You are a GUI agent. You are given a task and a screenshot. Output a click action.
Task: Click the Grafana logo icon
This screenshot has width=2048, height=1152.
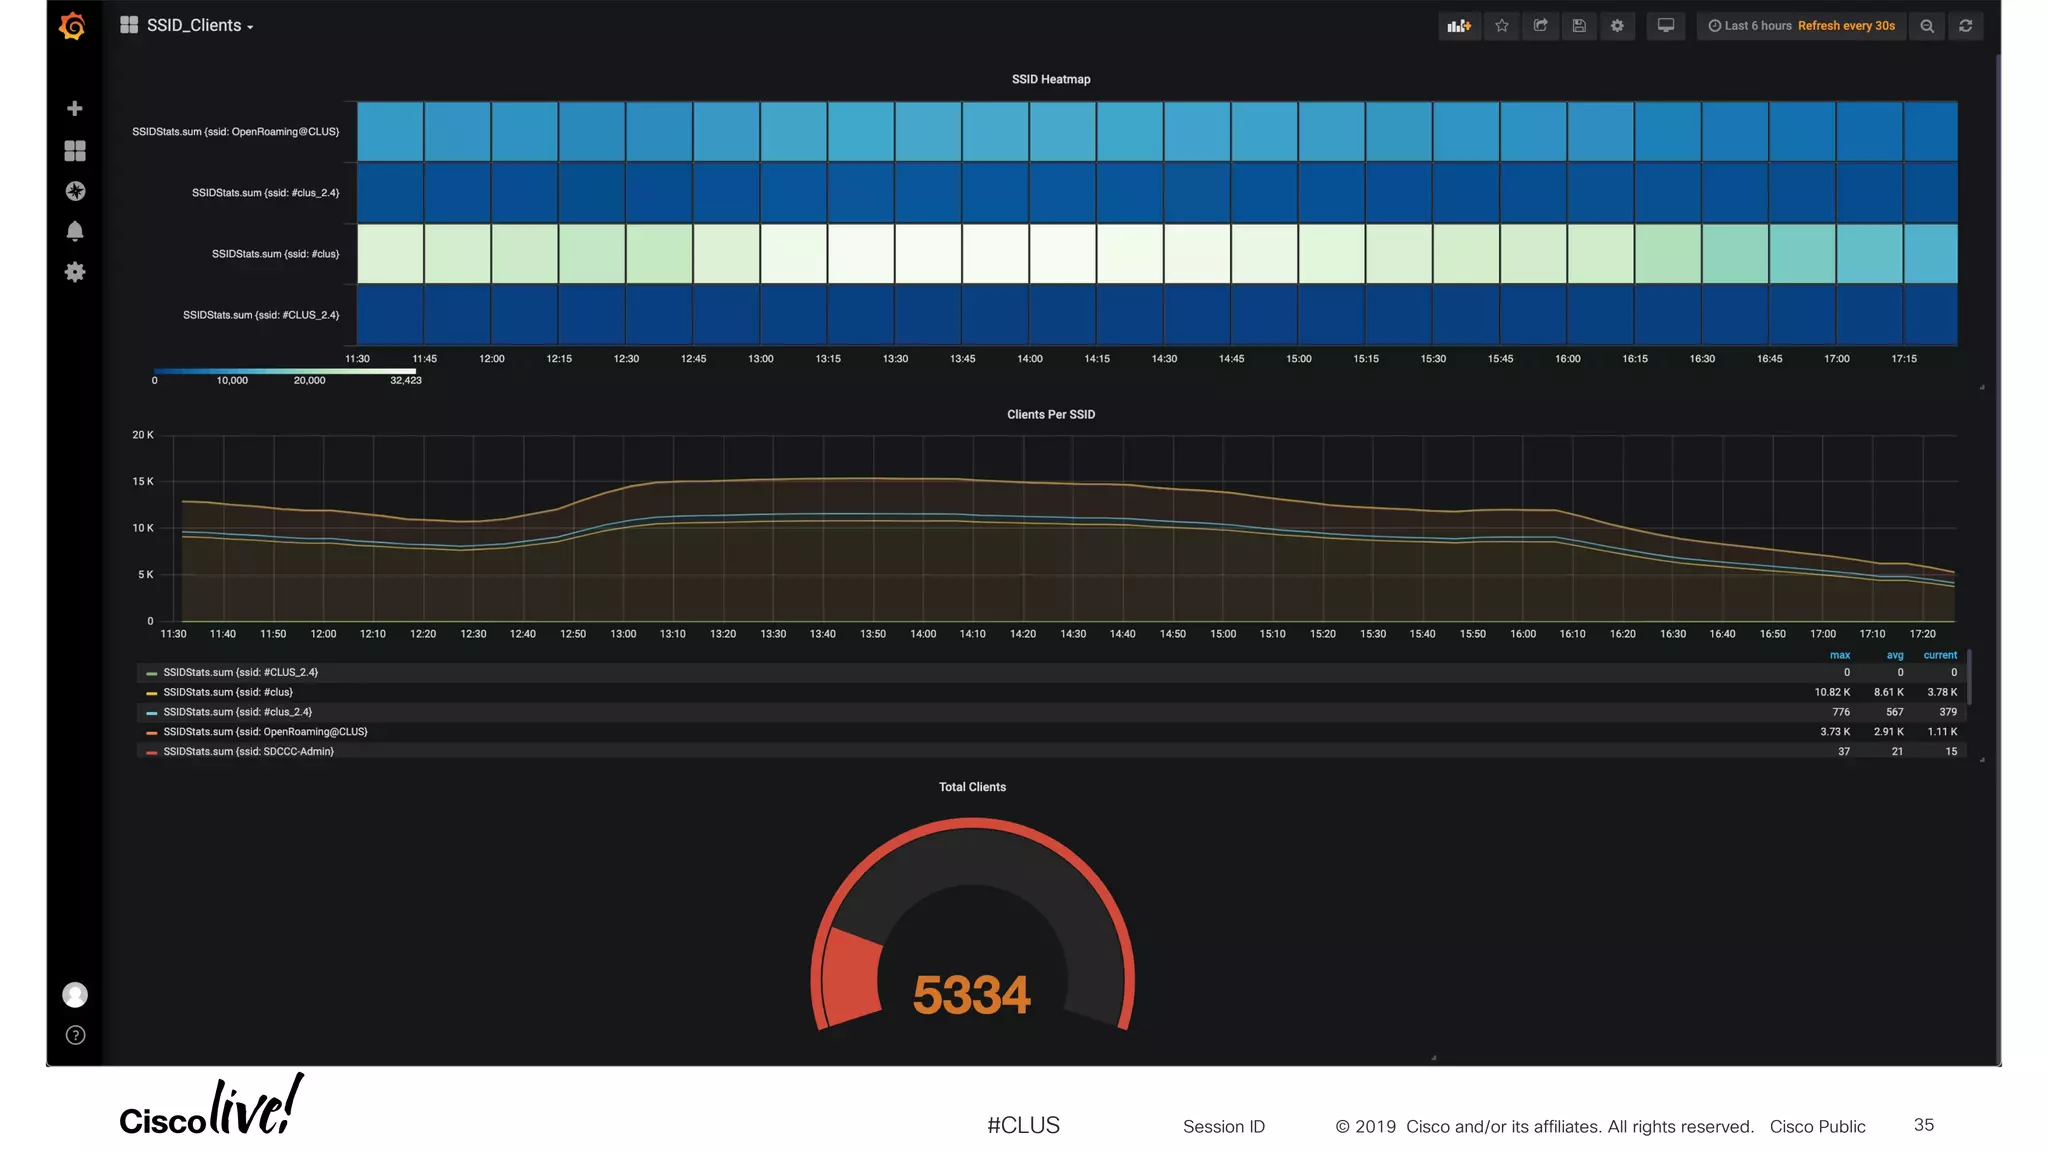coord(72,26)
